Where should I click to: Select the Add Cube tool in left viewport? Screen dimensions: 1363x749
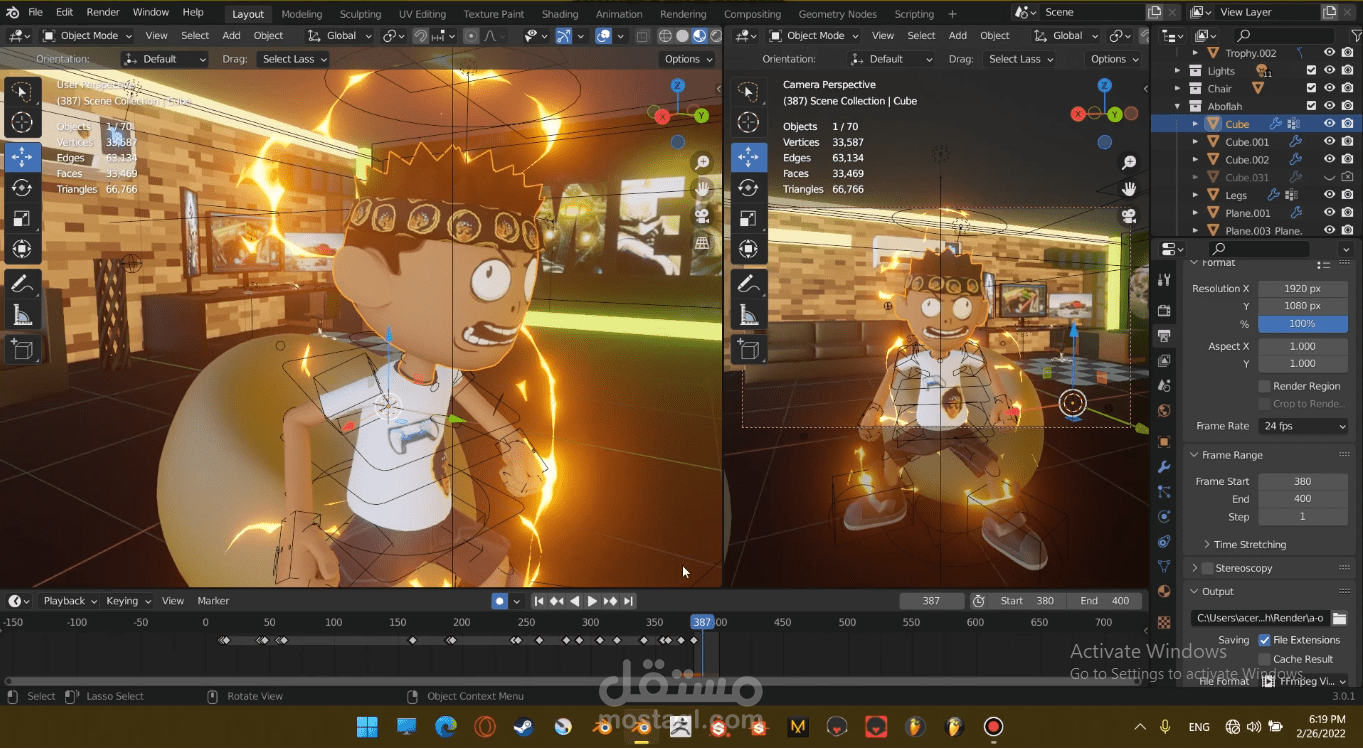[x=21, y=350]
